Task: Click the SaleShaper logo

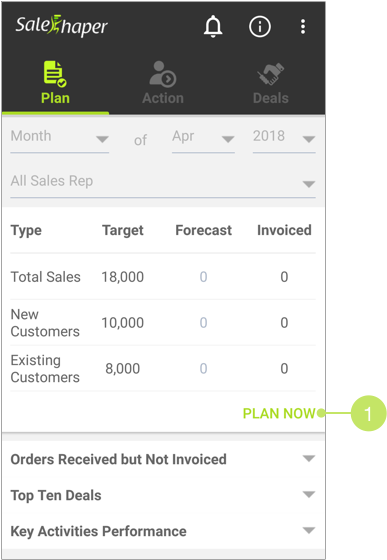Action: click(61, 26)
